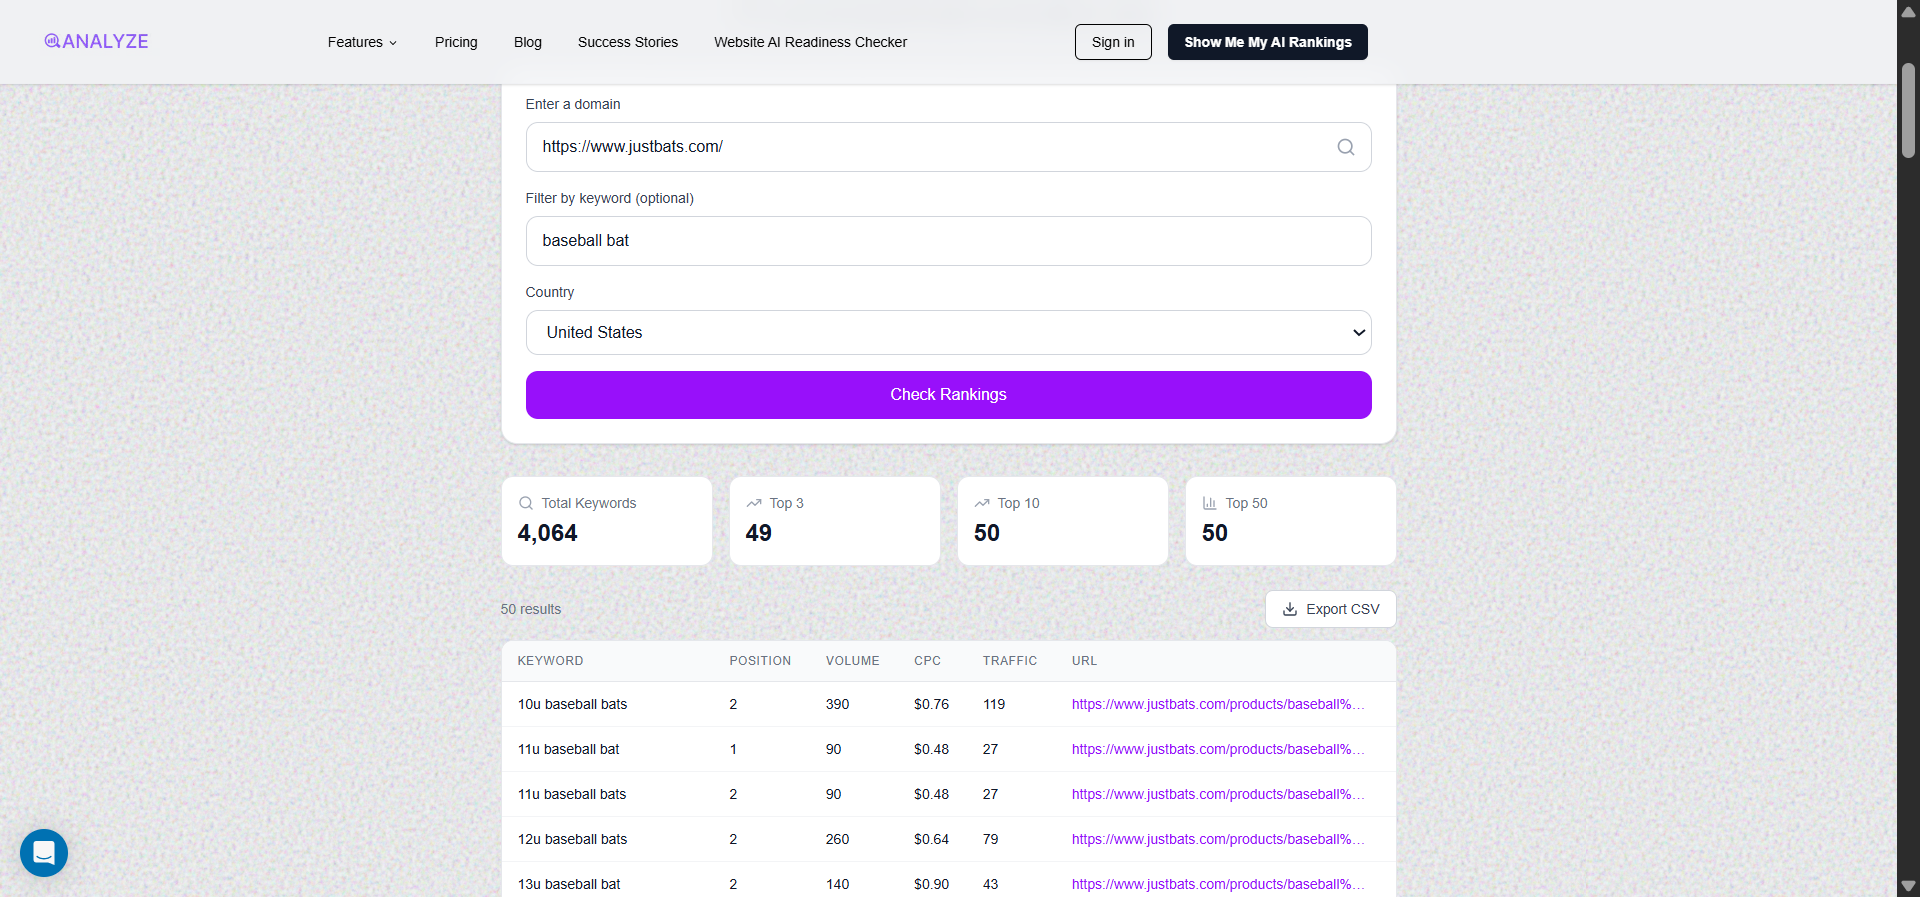Image resolution: width=1920 pixels, height=897 pixels.
Task: Click the scrollbar down arrow
Action: click(x=1908, y=886)
